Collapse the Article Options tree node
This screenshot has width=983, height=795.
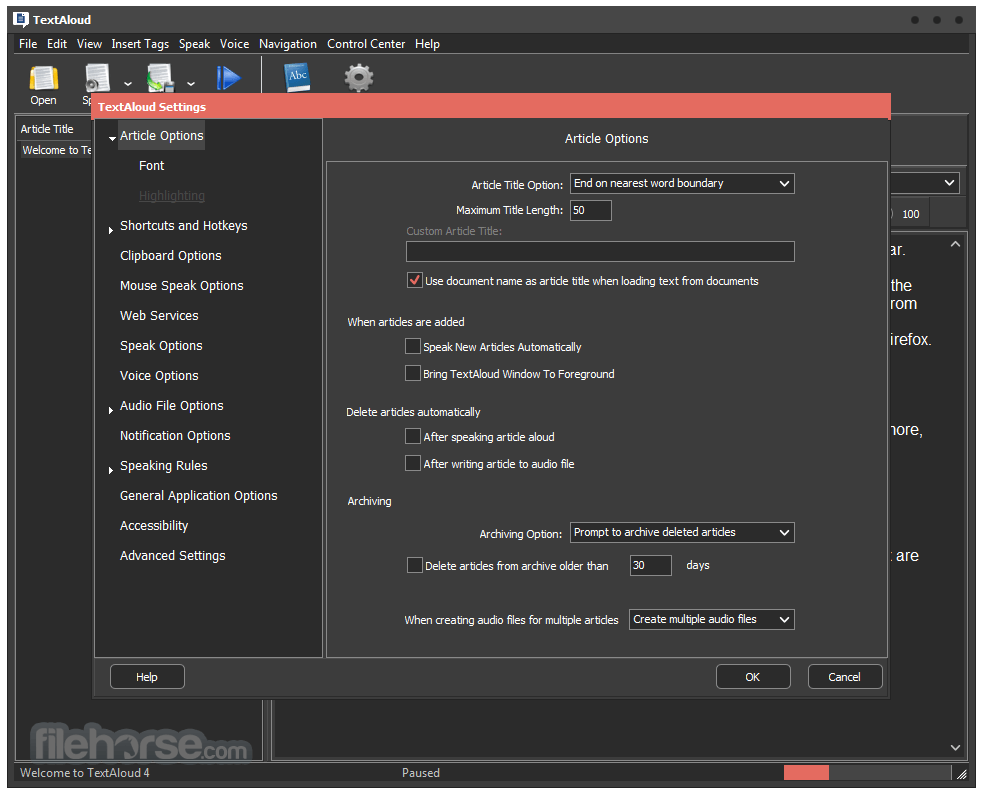coord(112,138)
